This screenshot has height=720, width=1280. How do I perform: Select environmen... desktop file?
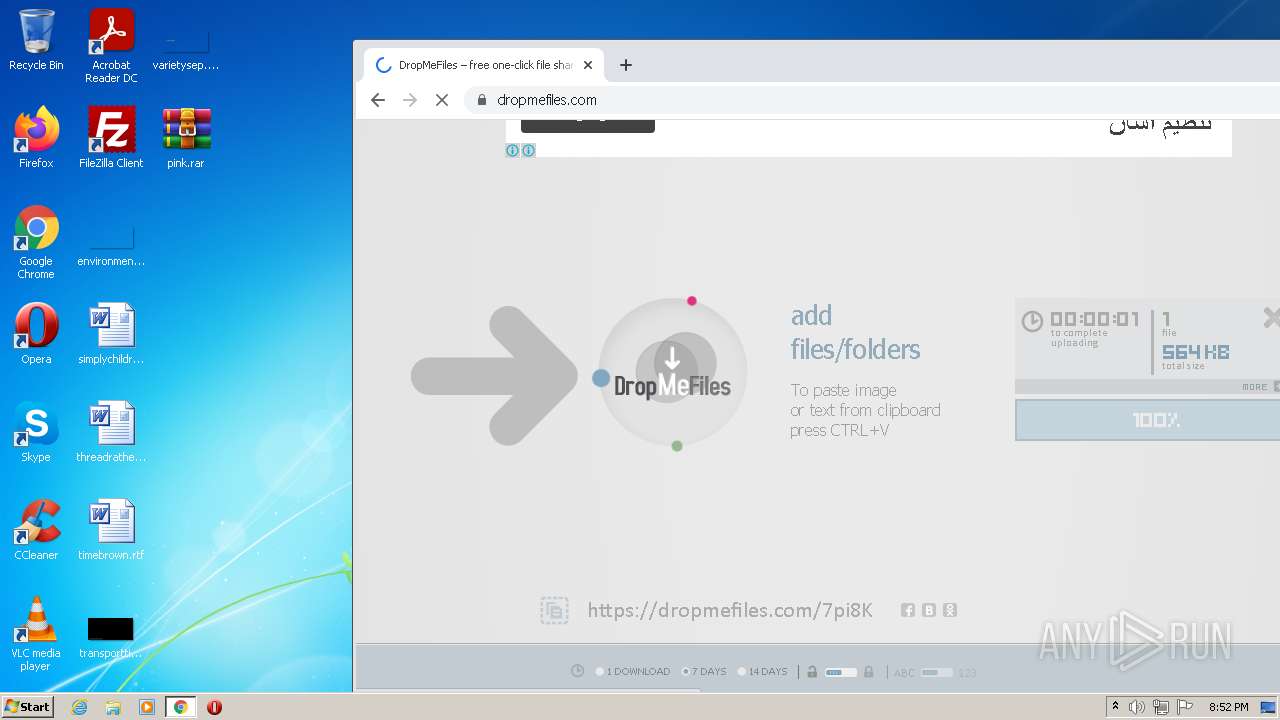click(x=111, y=244)
